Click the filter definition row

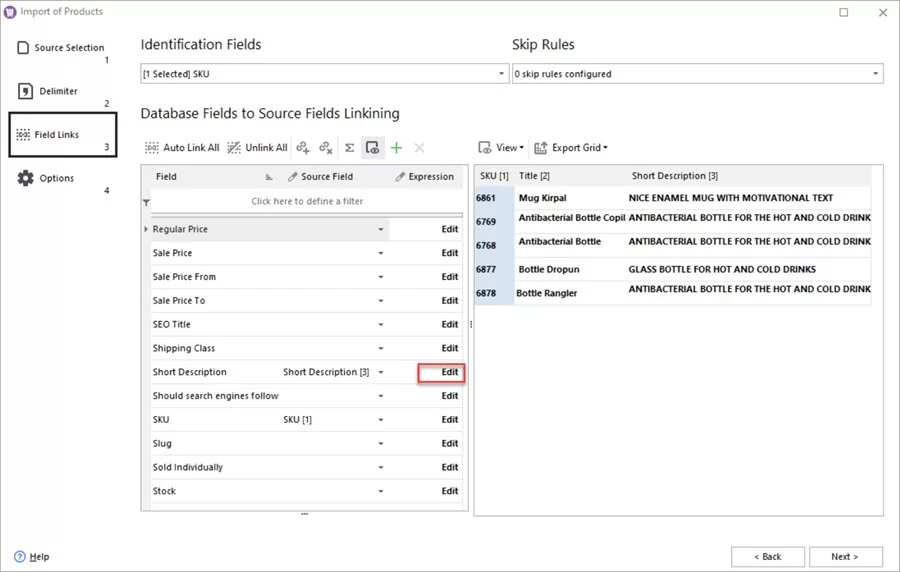tap(307, 201)
